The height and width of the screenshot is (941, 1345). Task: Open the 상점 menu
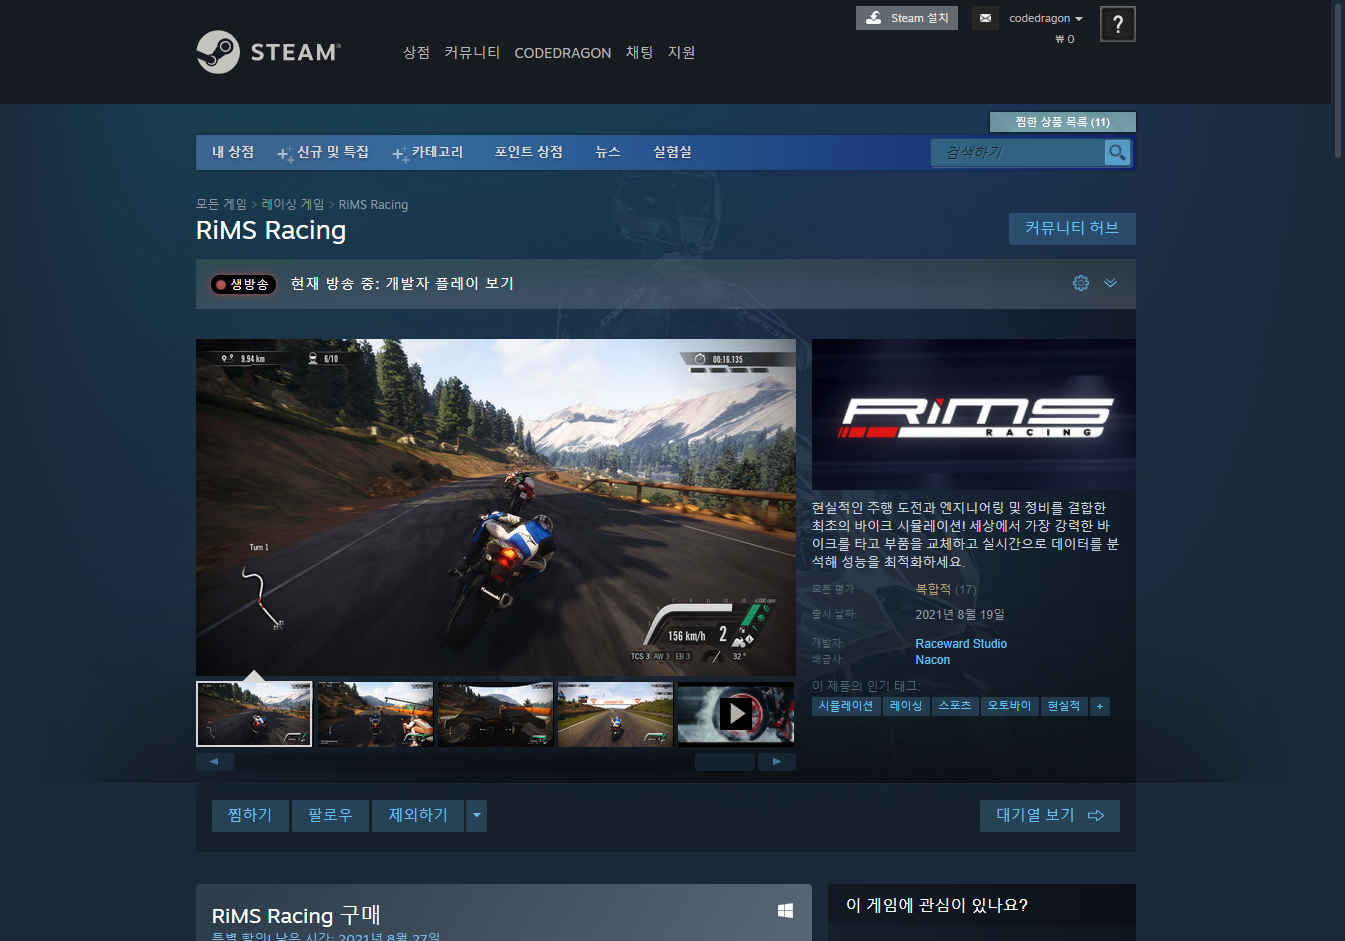pyautogui.click(x=416, y=53)
